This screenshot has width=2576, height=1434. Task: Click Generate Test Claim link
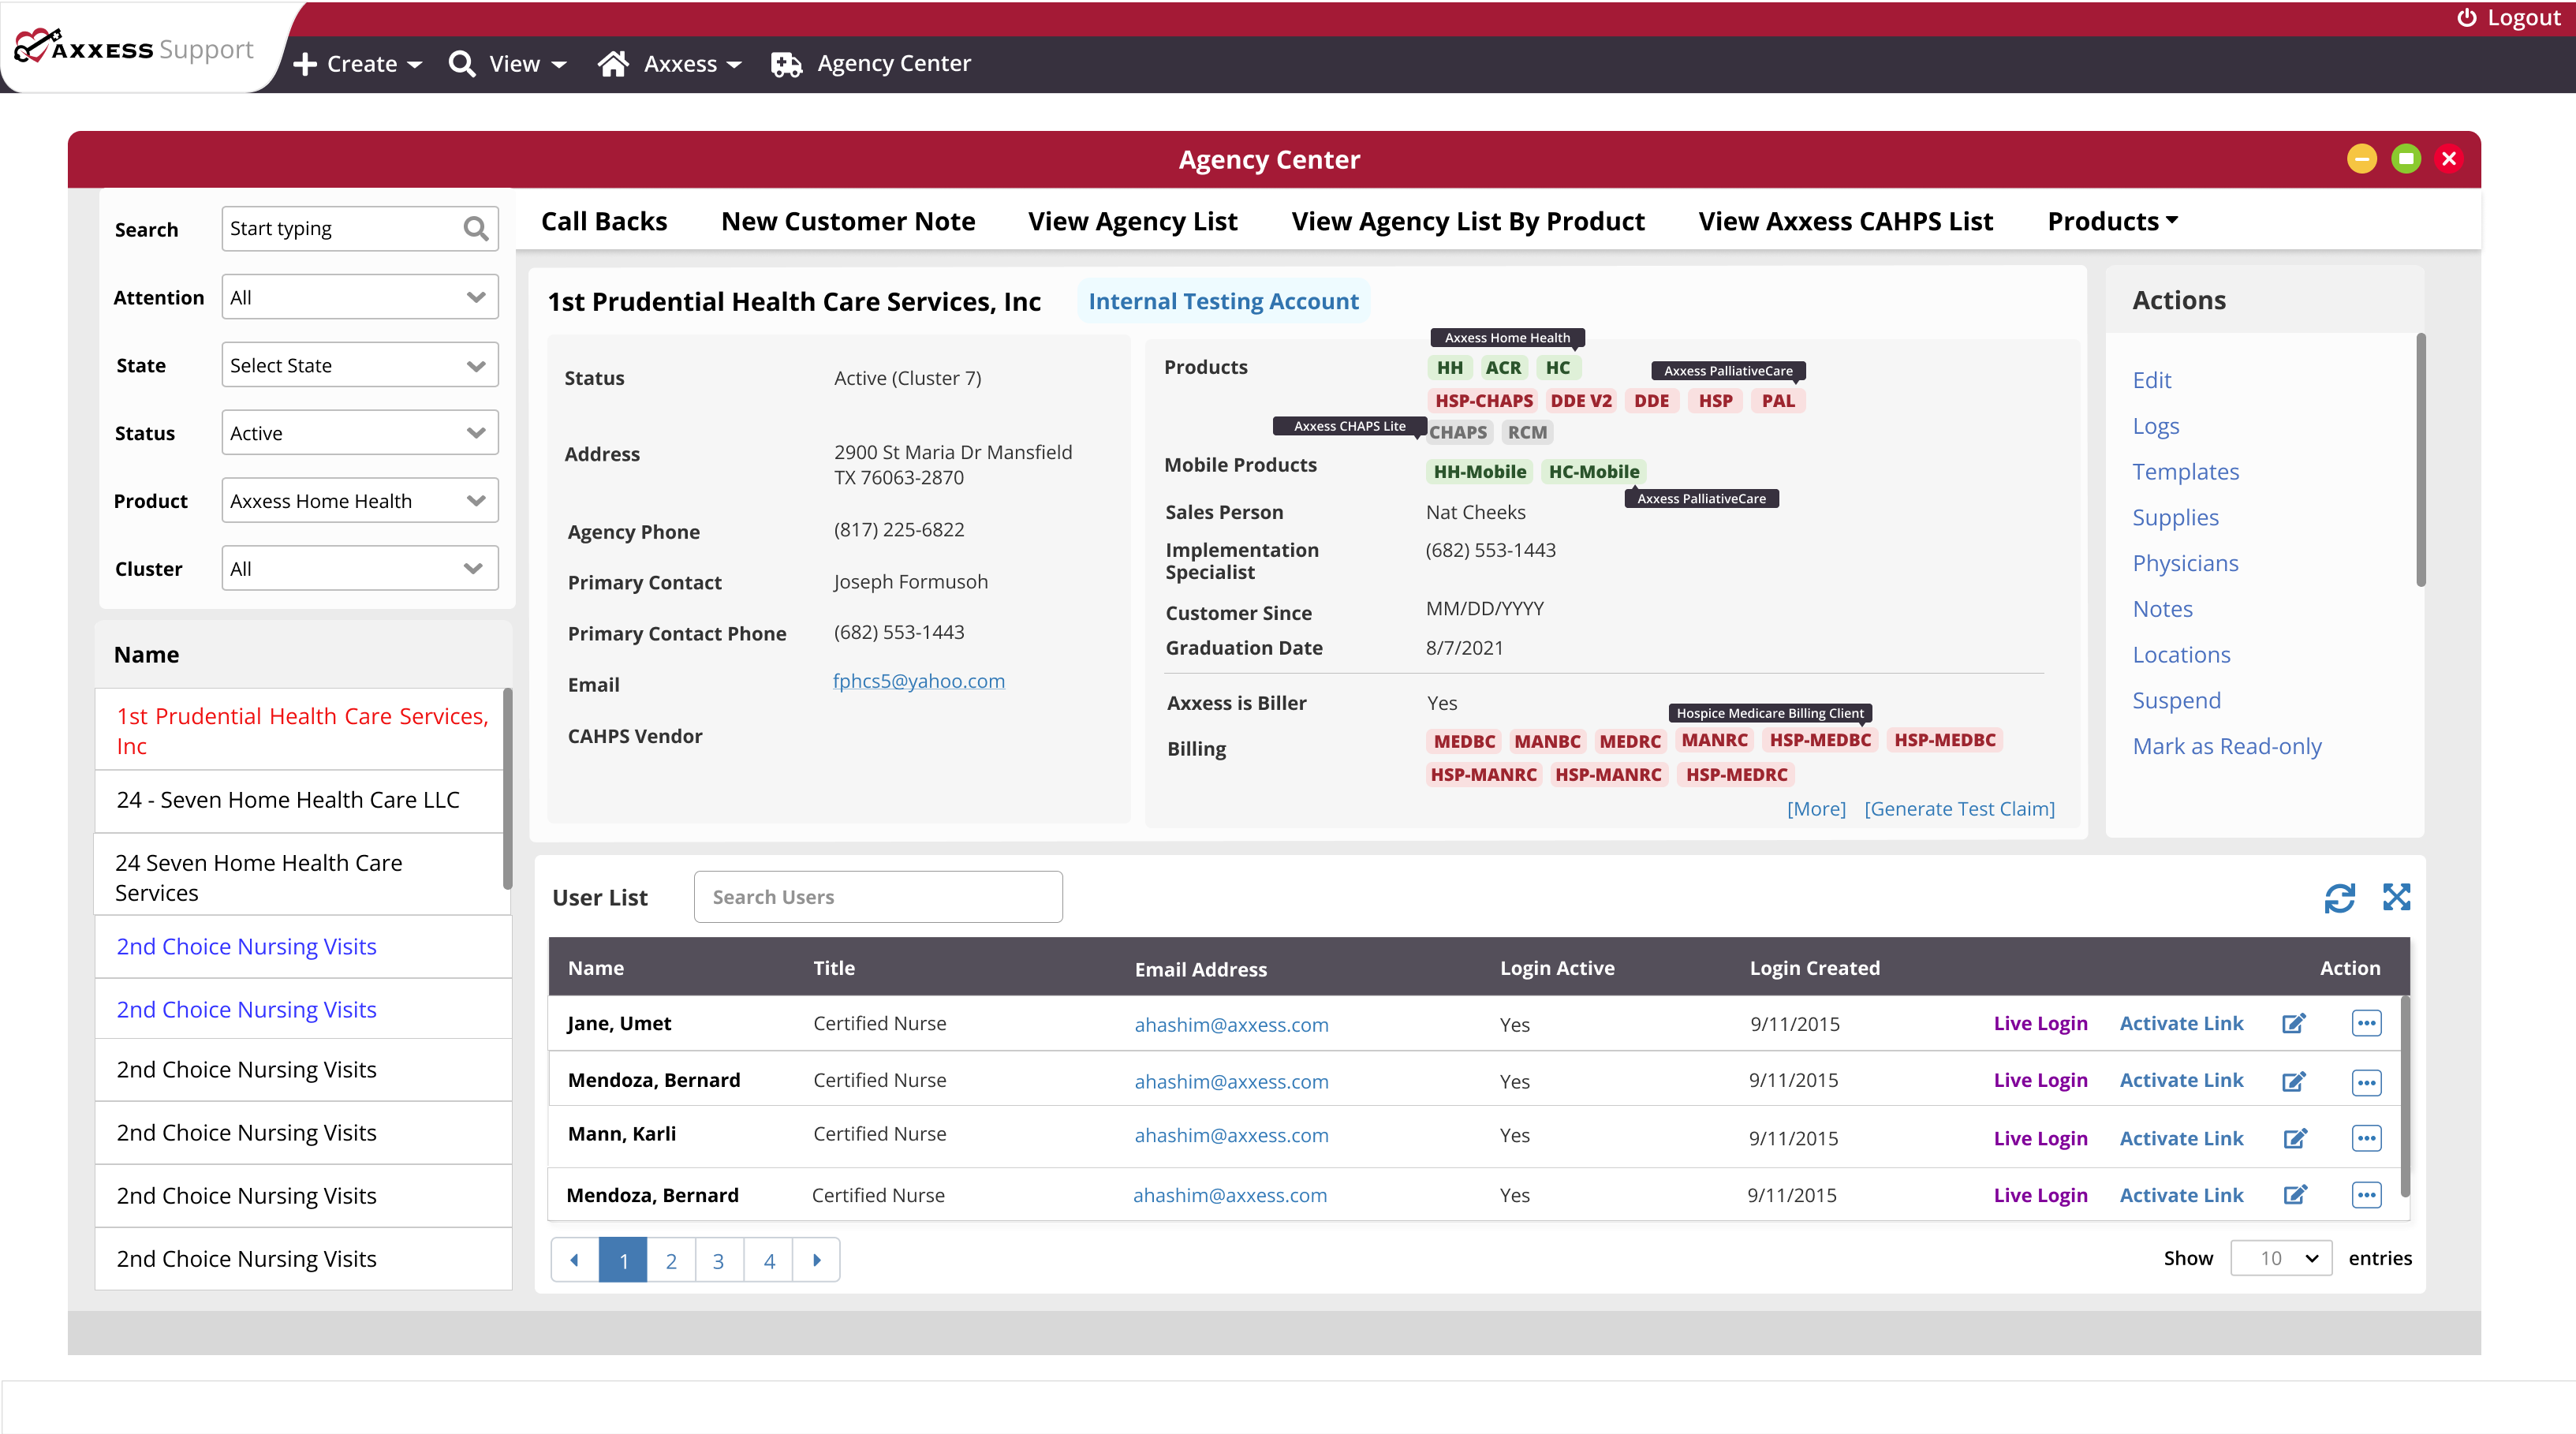pos(1959,808)
